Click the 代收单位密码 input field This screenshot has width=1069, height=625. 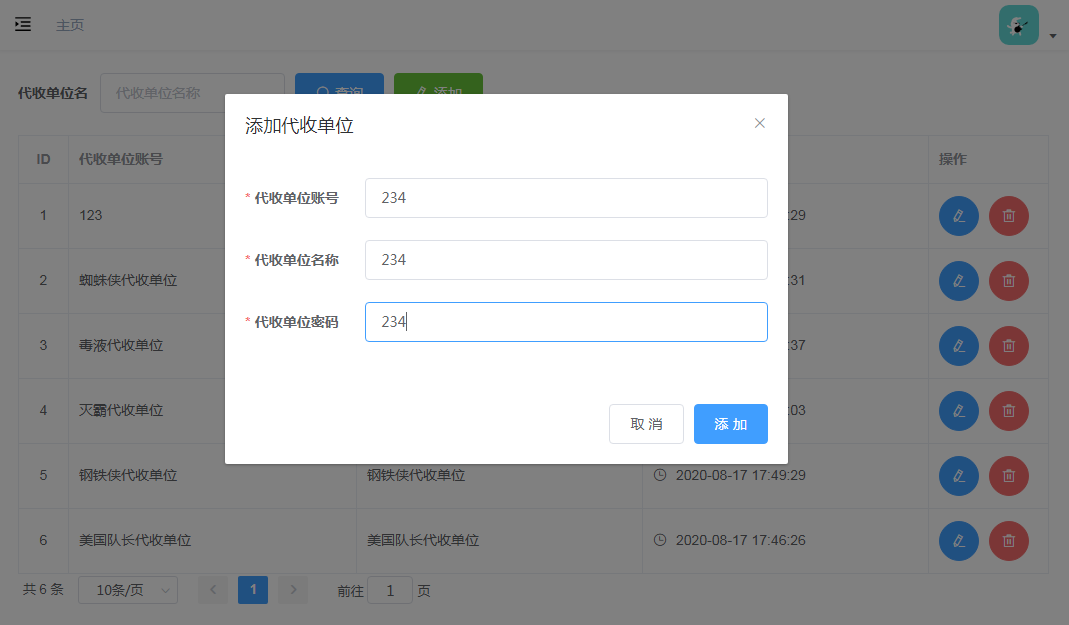(566, 321)
